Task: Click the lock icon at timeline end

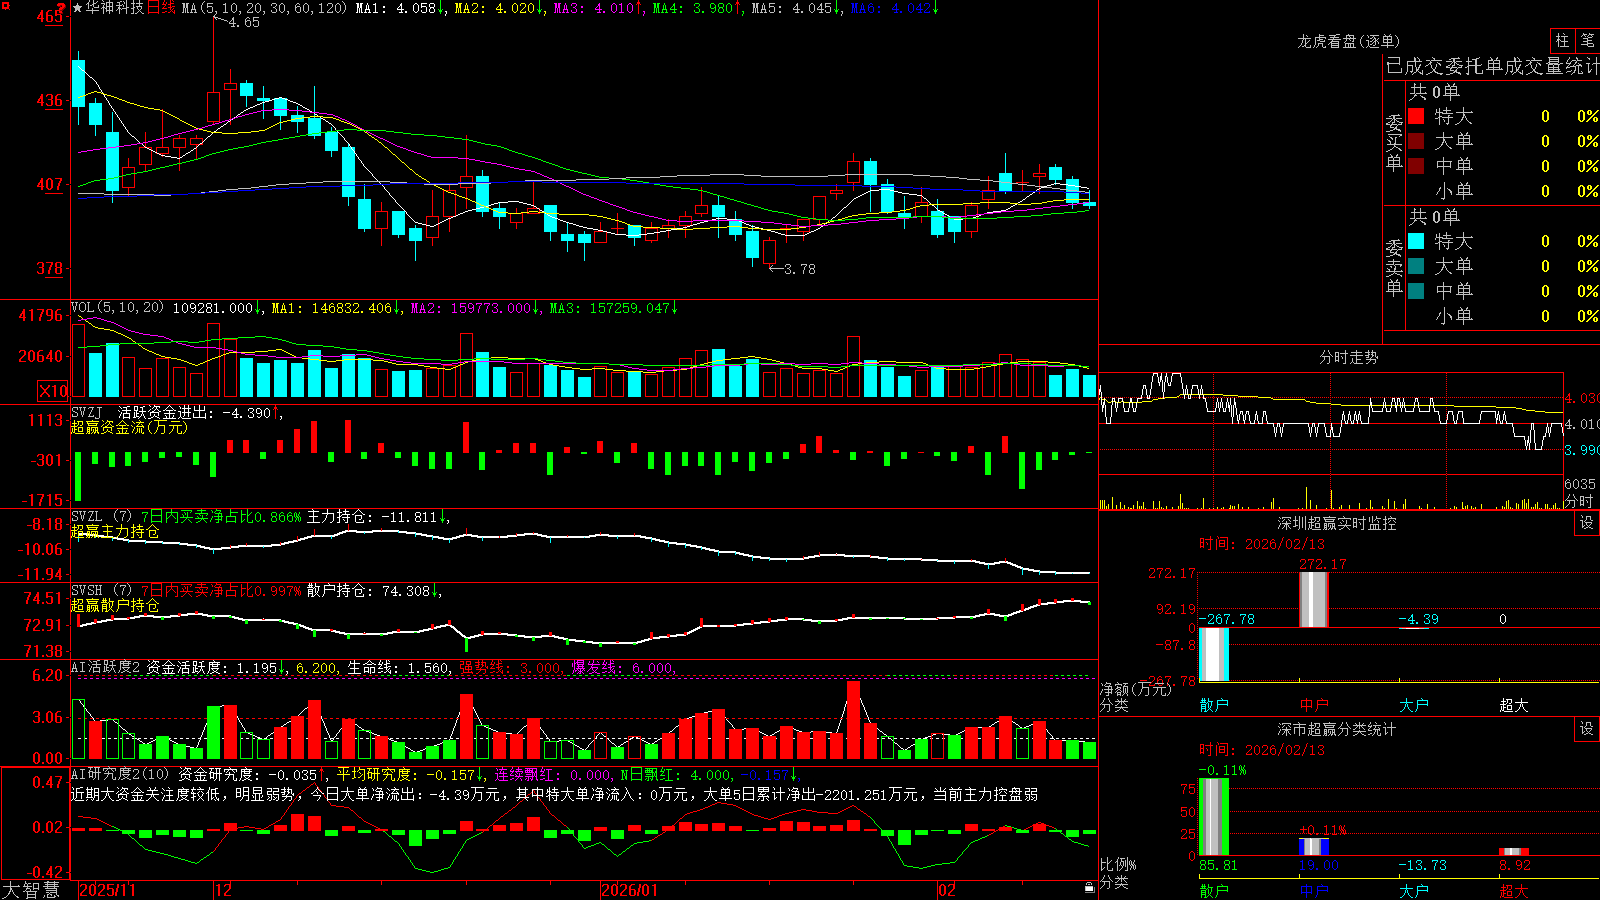Action: [1090, 888]
